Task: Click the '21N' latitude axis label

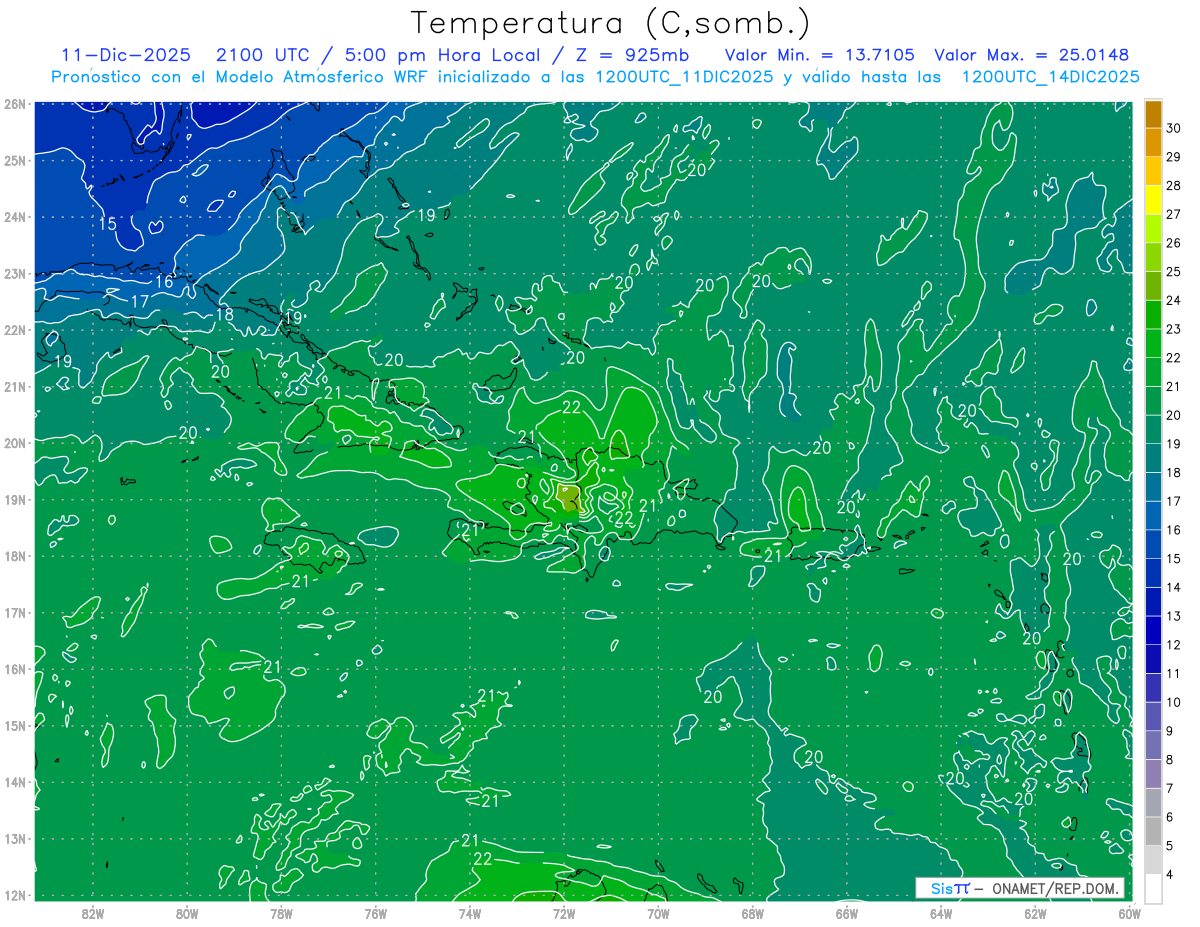Action: pyautogui.click(x=14, y=386)
